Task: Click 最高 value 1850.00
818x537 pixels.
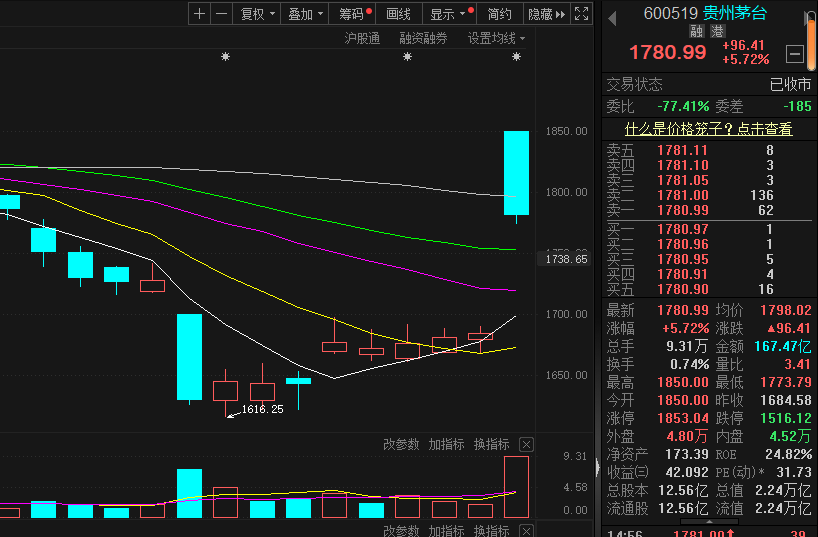Action: (682, 383)
